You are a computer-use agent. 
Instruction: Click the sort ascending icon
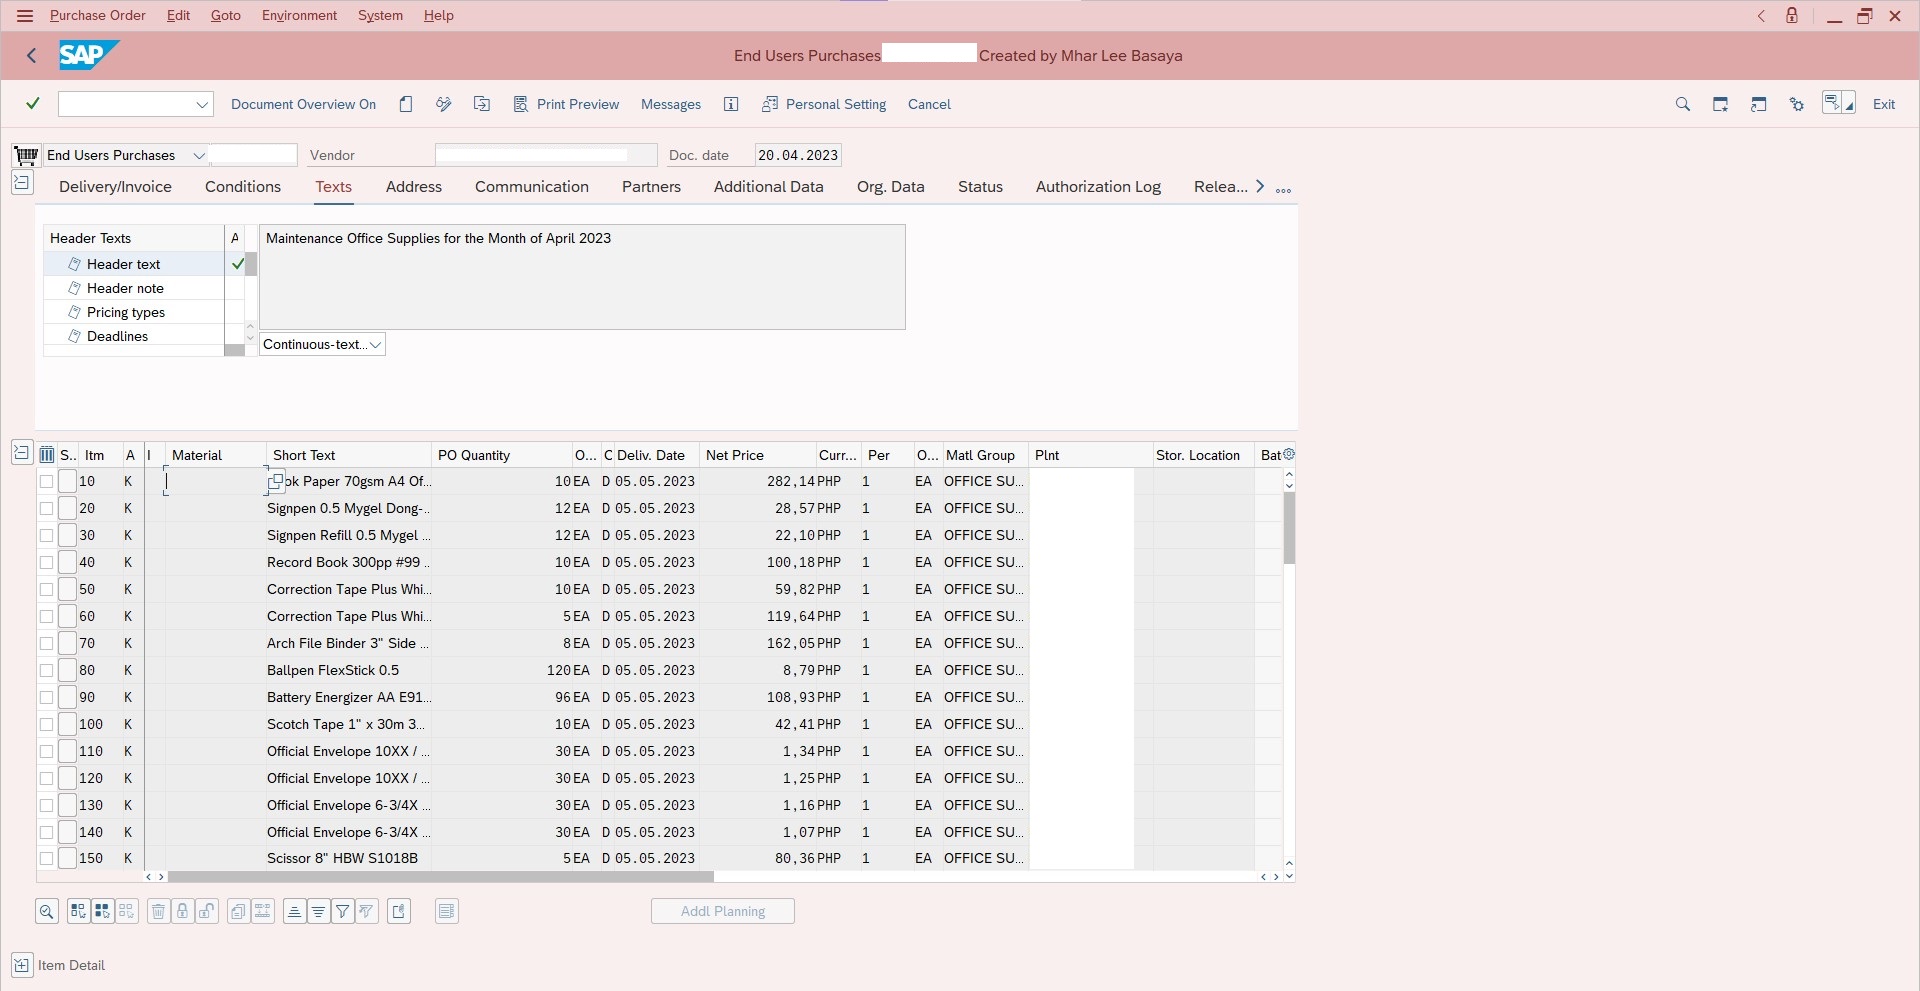294,911
